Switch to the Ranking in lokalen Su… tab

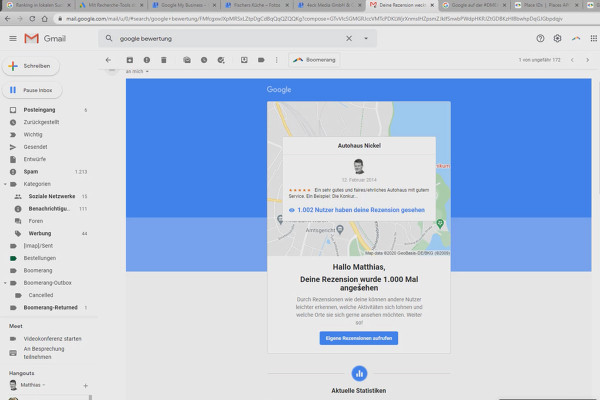click(x=38, y=5)
